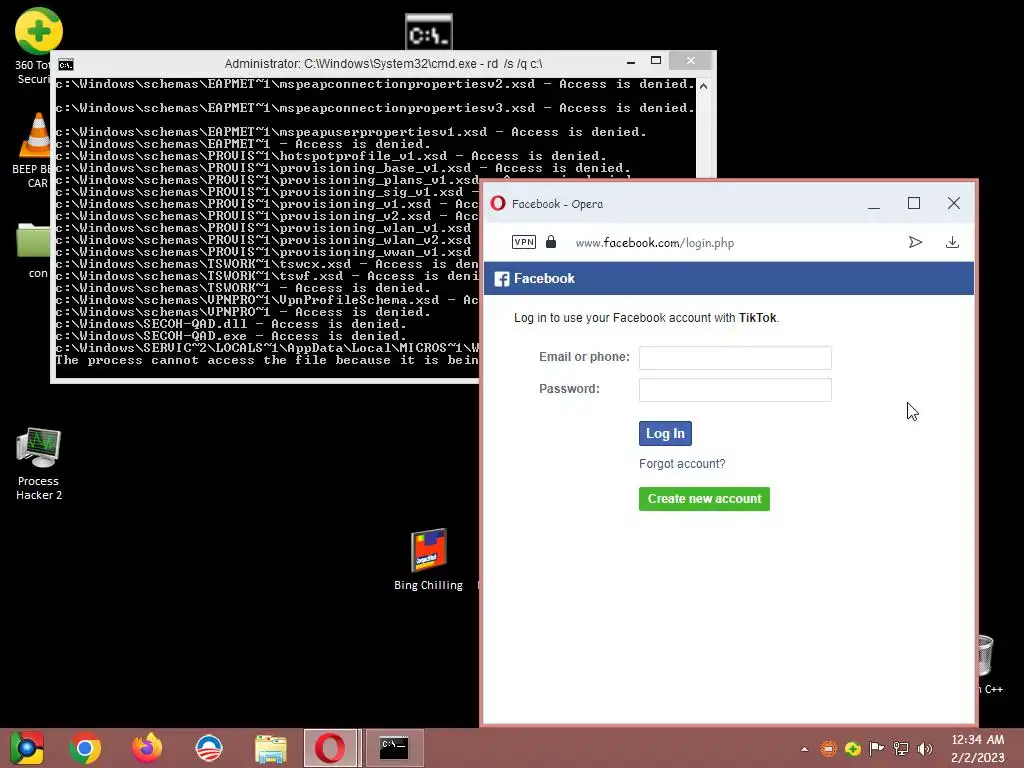Open Google Chrome from the taskbar
The width and height of the screenshot is (1024, 768).
(85, 748)
